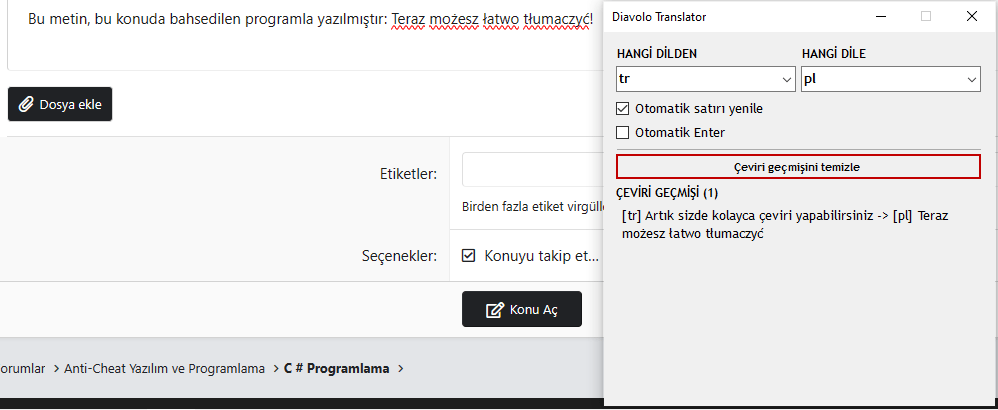Open the 'HANGİ DİLE' target language dropdown
The height and width of the screenshot is (410, 998).
click(890, 80)
